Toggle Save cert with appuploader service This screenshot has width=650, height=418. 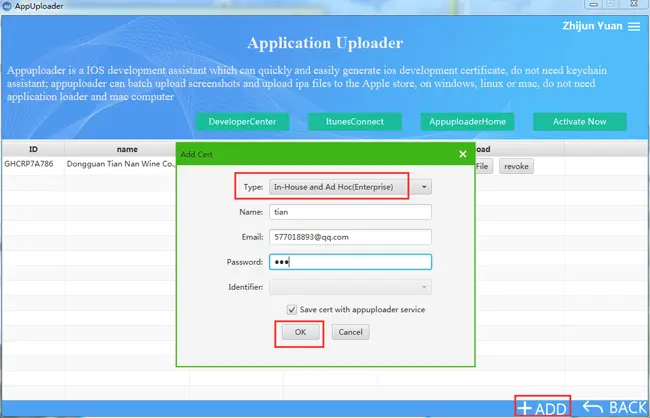tap(292, 310)
